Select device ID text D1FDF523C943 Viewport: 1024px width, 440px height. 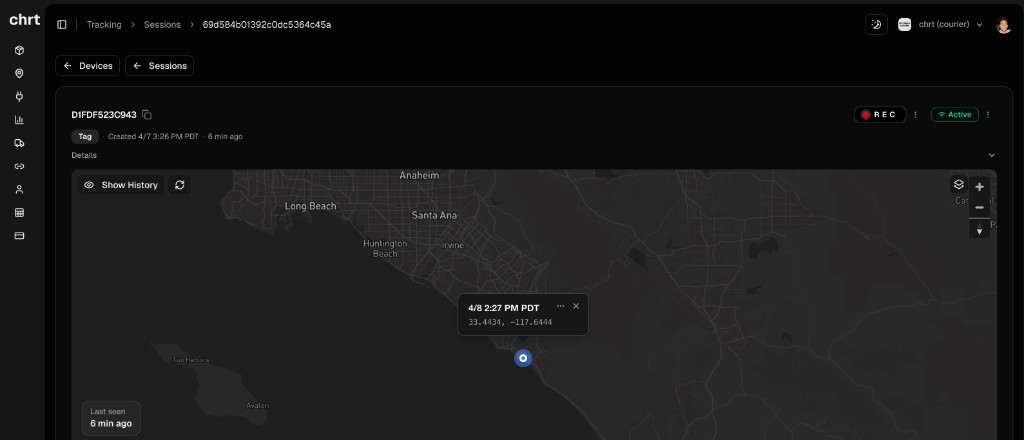click(x=104, y=115)
